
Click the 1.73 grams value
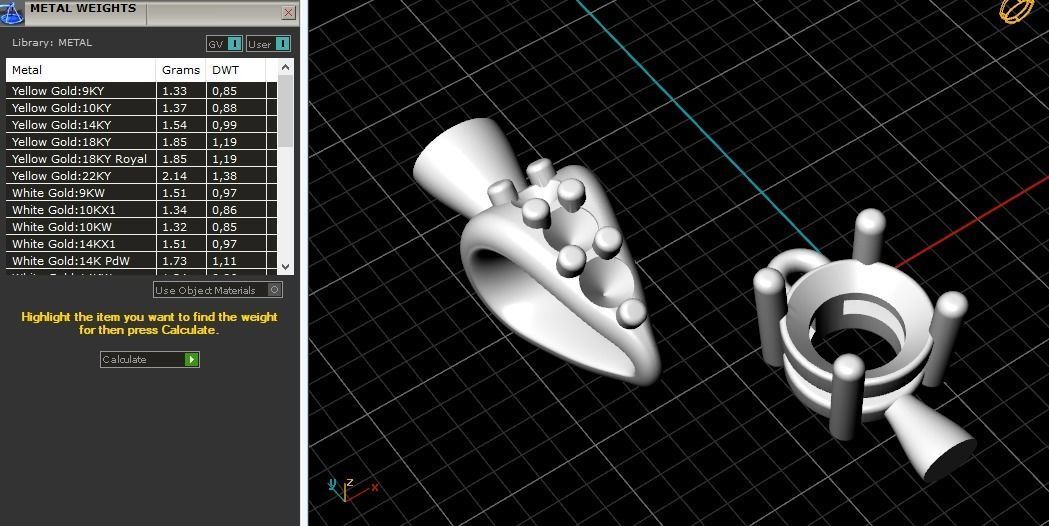(x=175, y=261)
